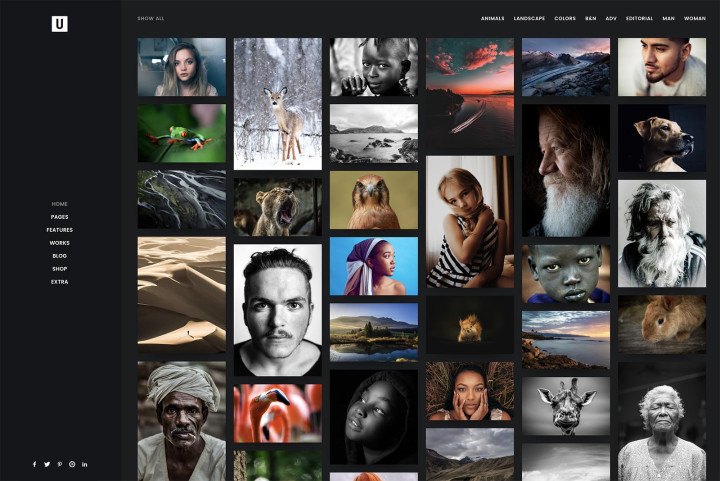The image size is (720, 481).
Task: Go to the Works menu item
Action: point(60,243)
